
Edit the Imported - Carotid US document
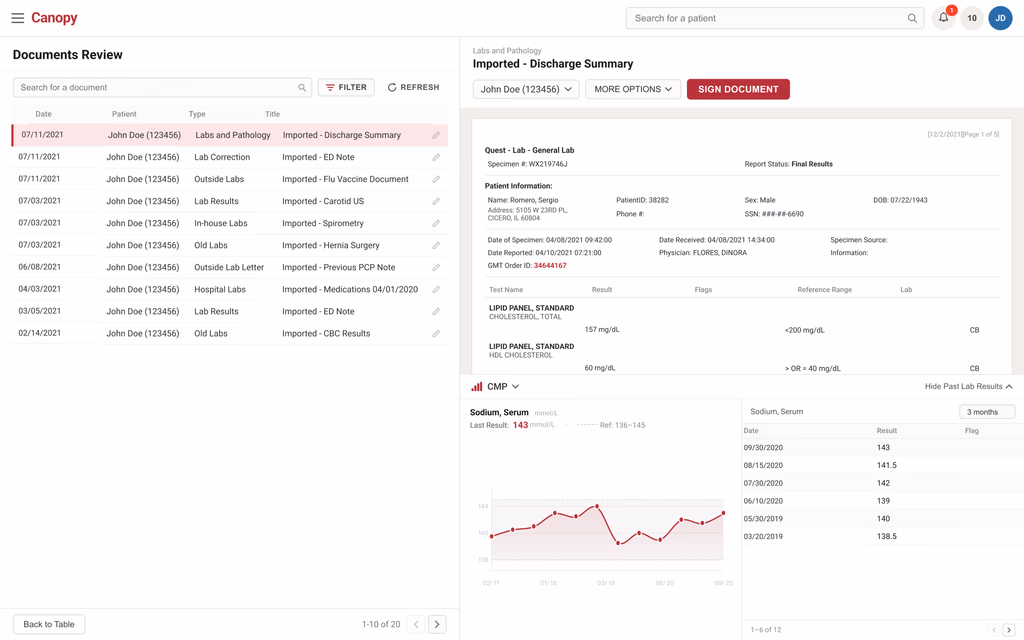[x=436, y=201]
